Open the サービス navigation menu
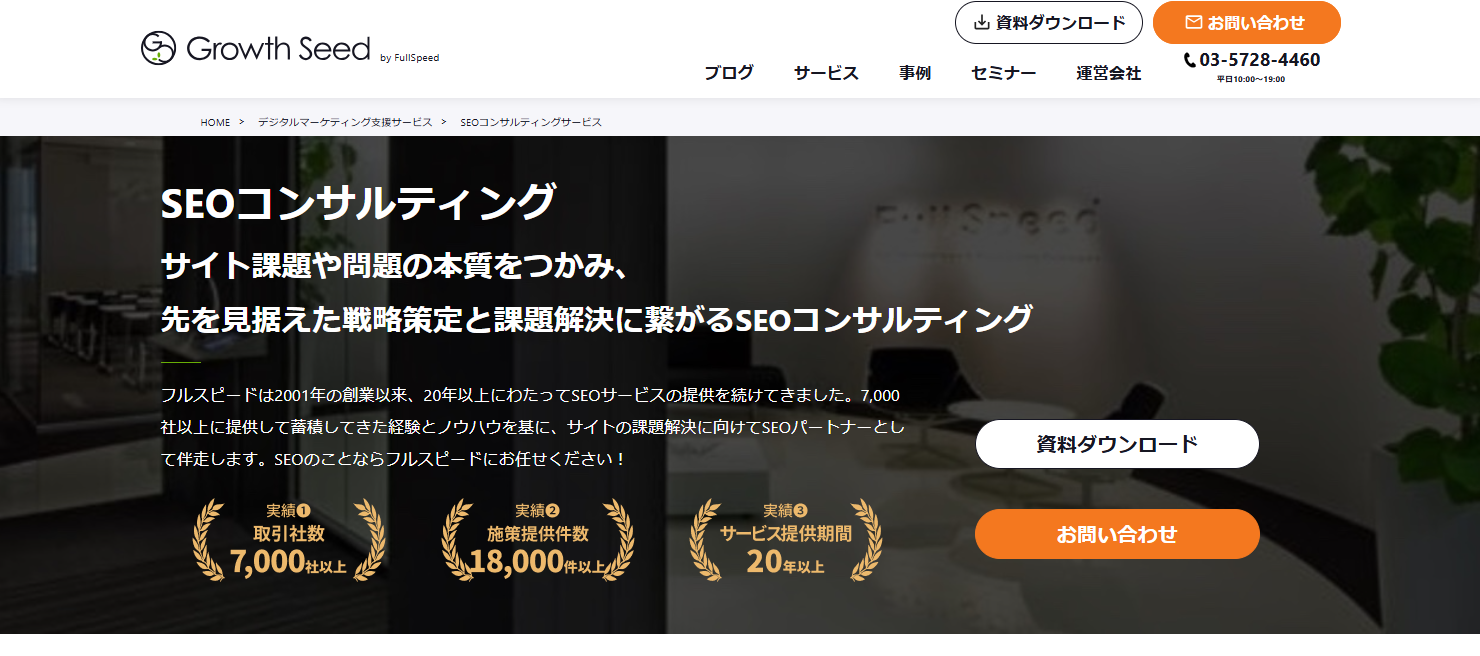 tap(826, 73)
